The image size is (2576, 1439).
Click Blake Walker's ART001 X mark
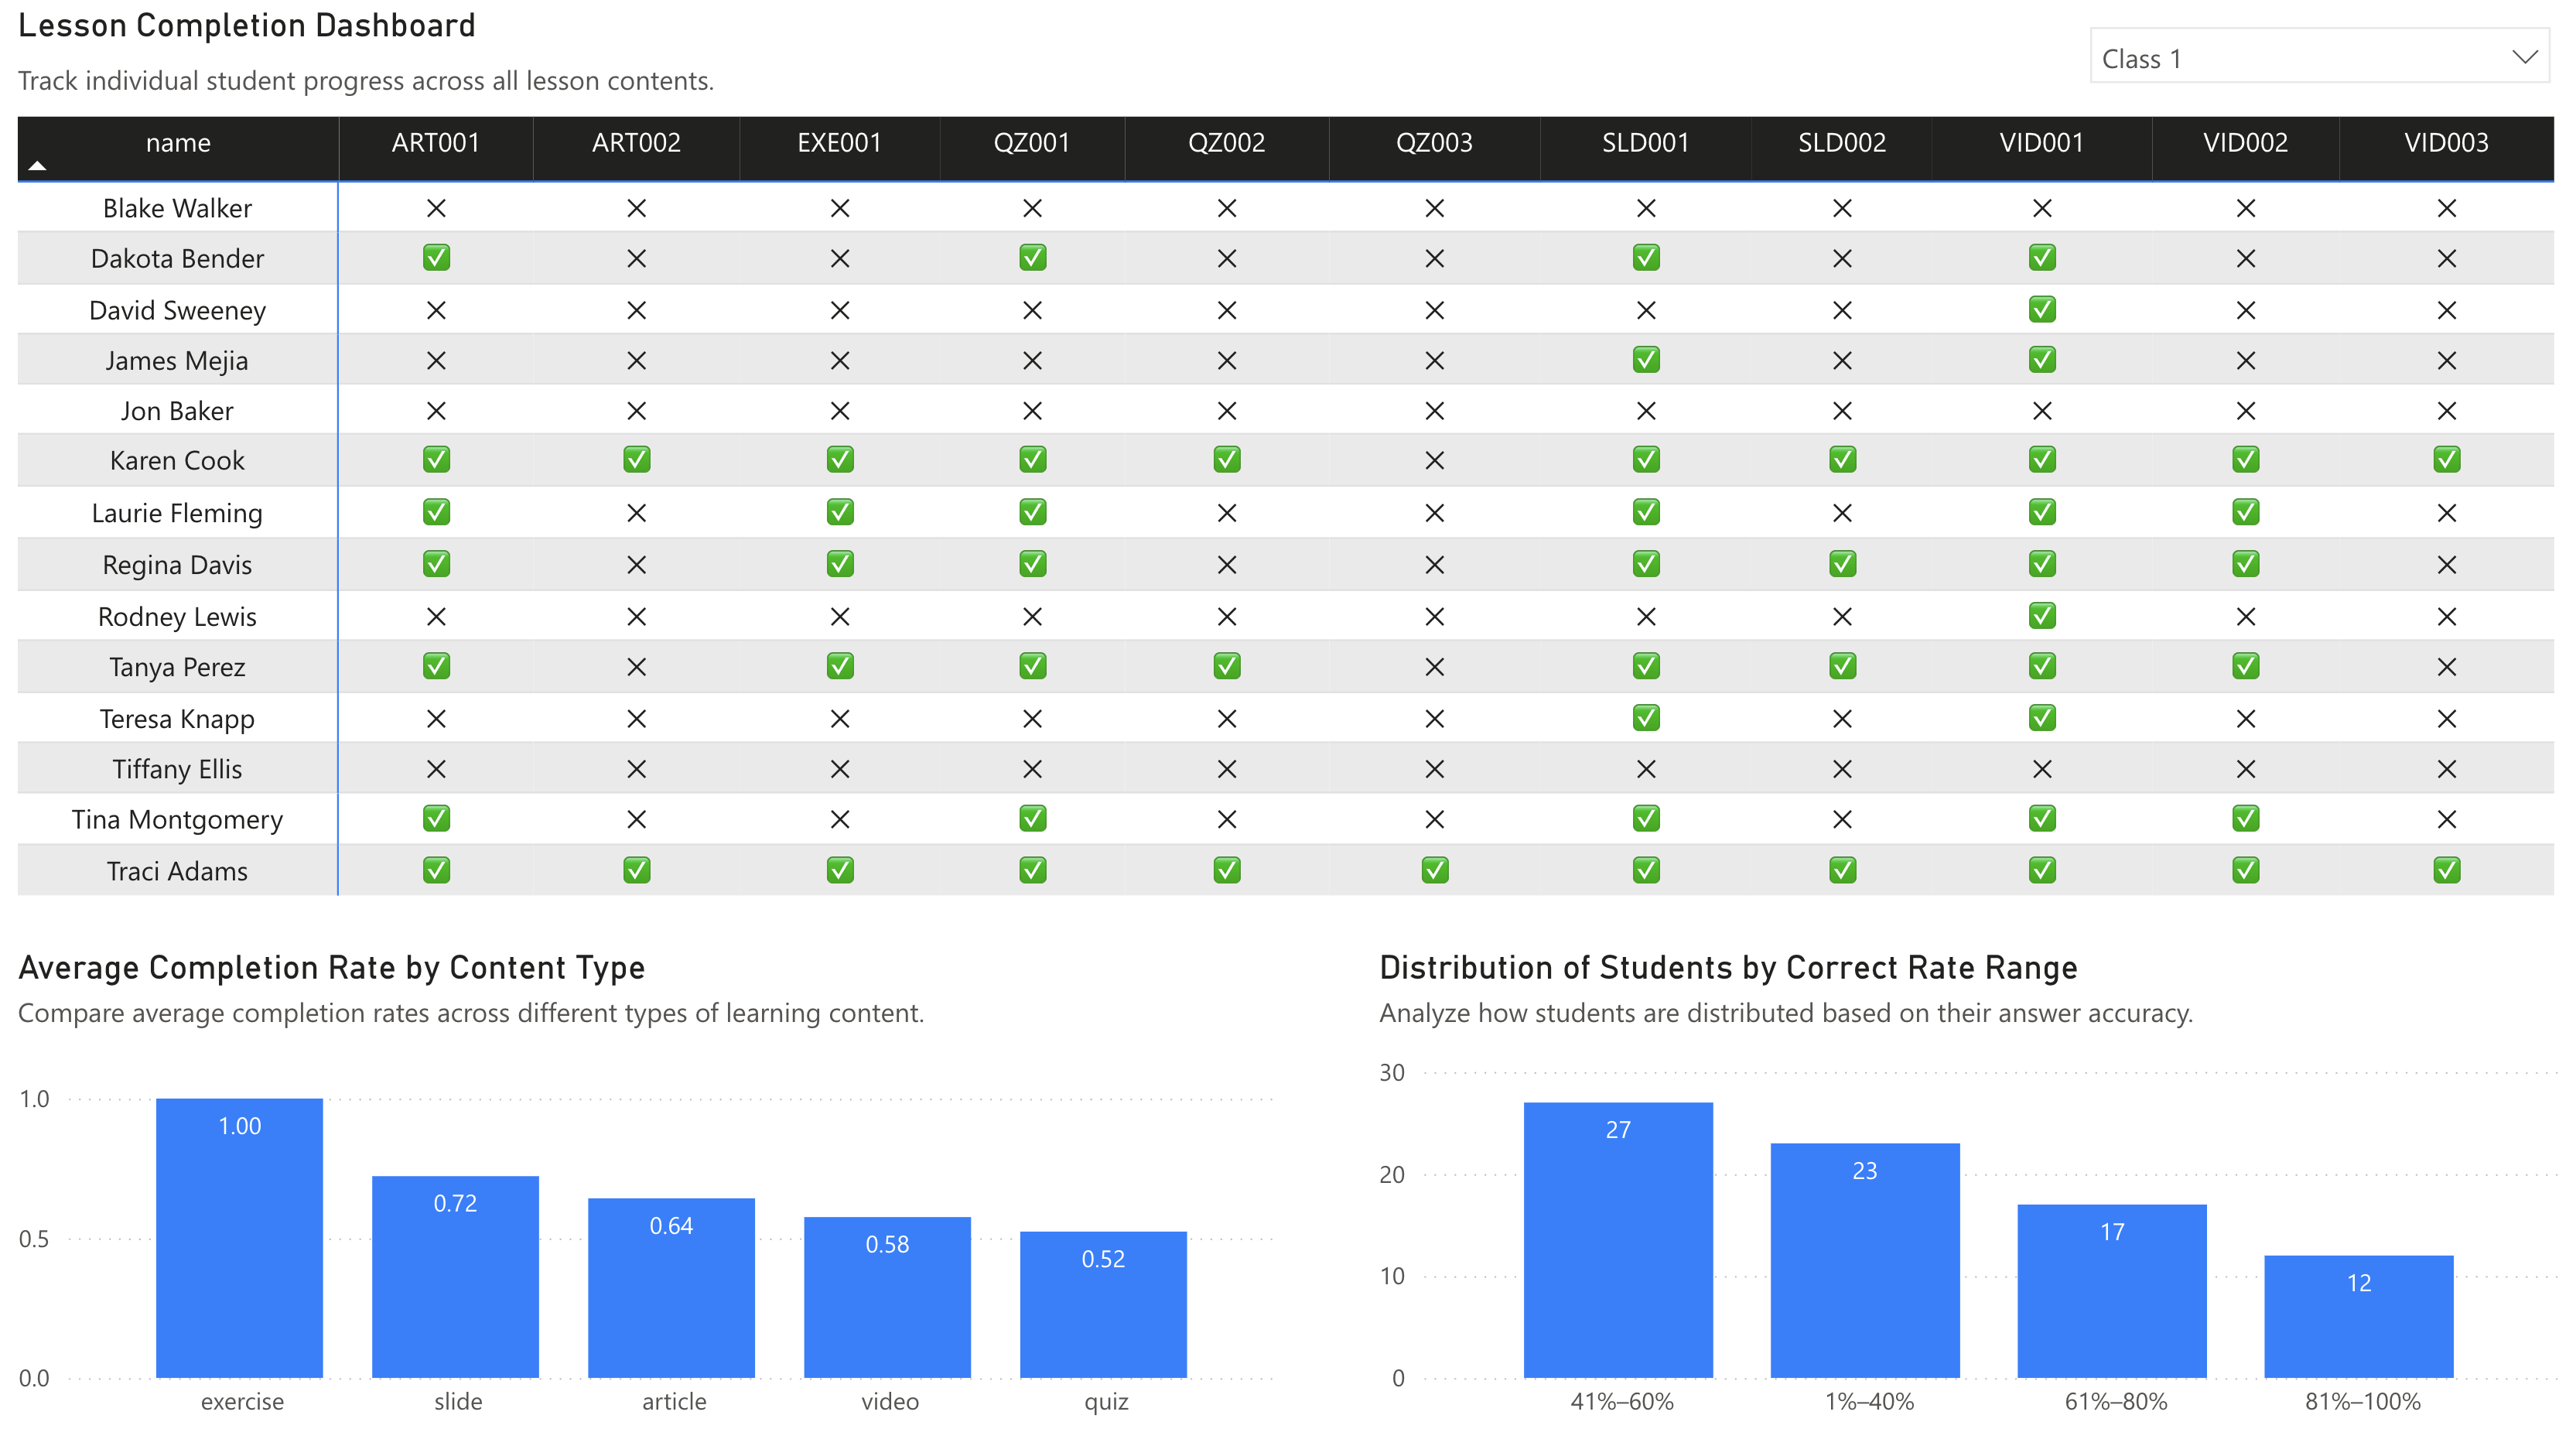pyautogui.click(x=436, y=208)
